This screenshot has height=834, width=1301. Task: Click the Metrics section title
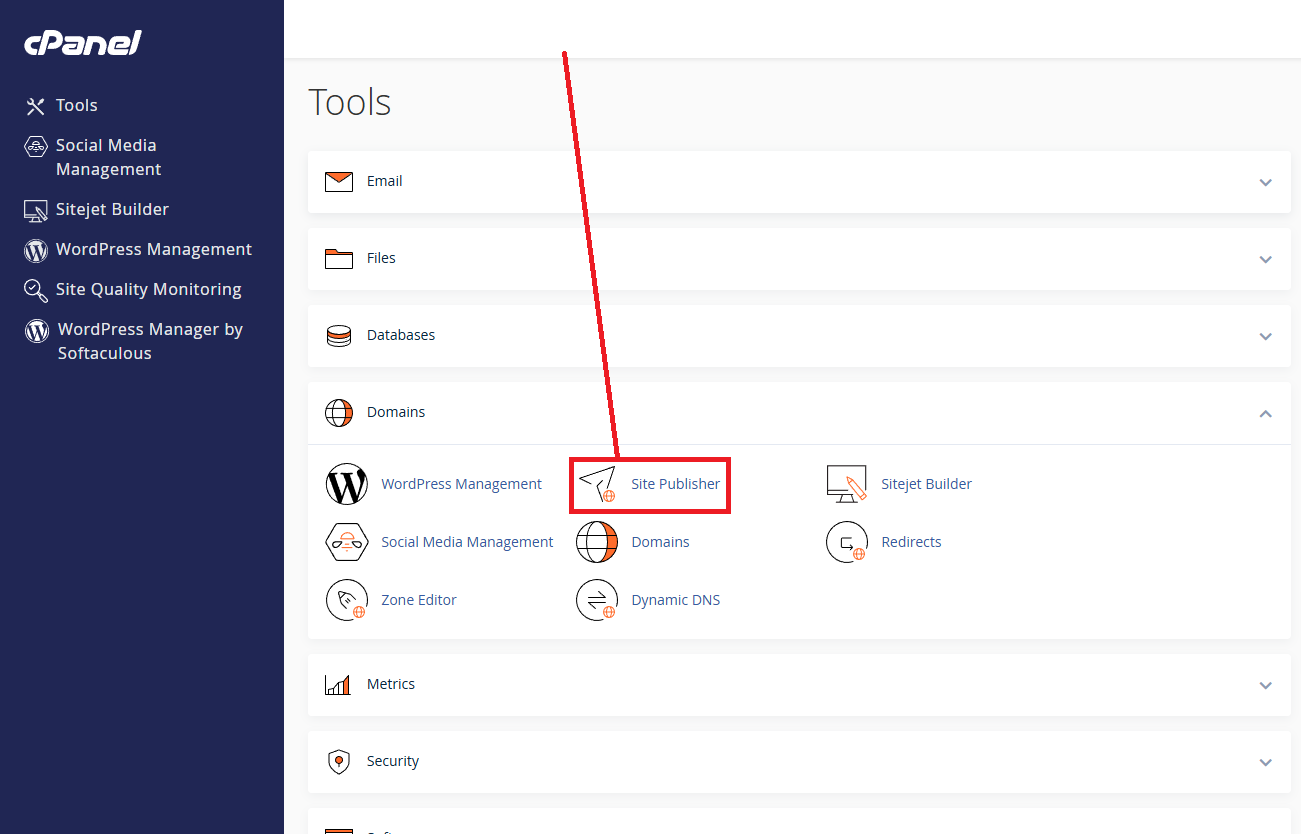click(x=391, y=684)
